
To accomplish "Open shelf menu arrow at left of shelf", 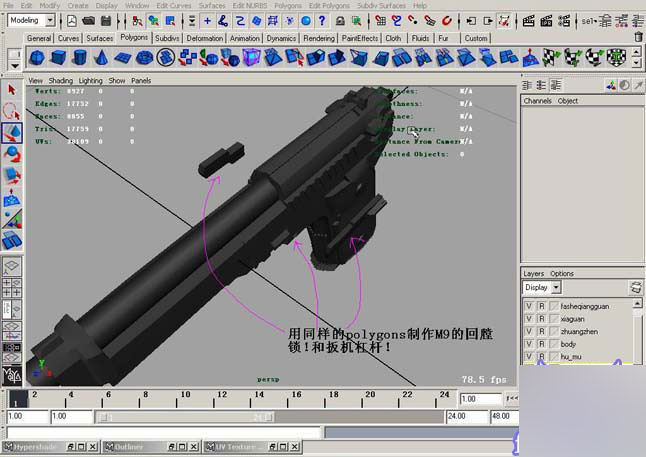I will coord(15,66).
